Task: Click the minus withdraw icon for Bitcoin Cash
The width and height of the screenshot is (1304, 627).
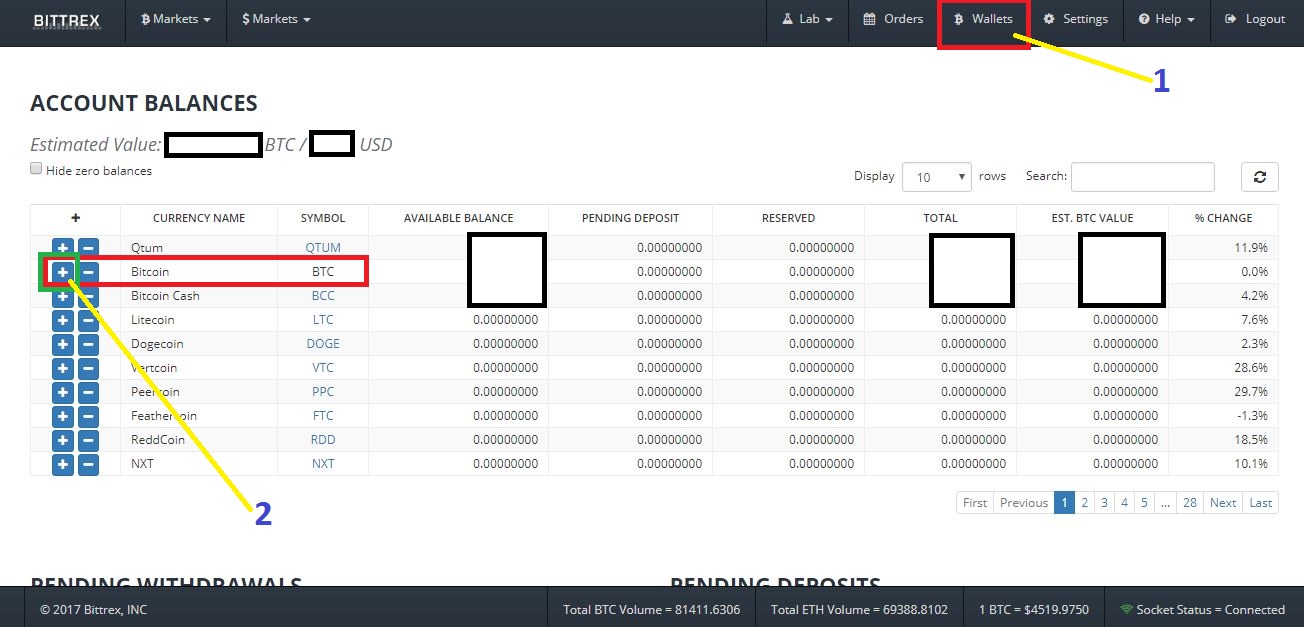Action: tap(88, 296)
